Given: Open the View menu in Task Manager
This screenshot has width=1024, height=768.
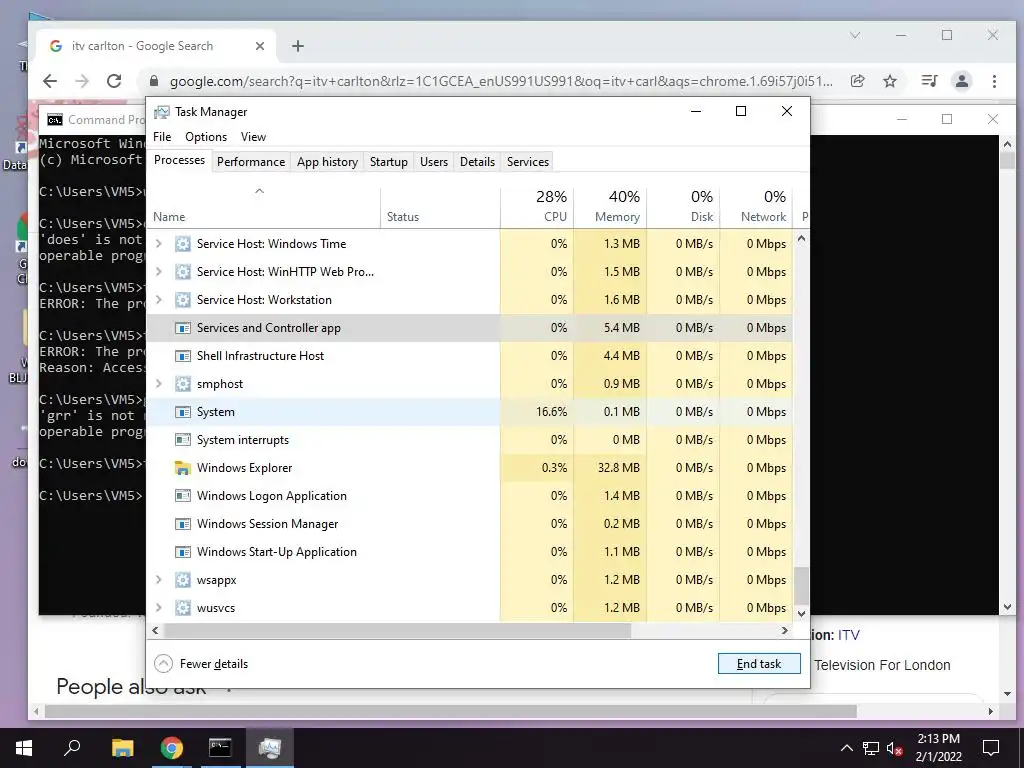Looking at the screenshot, I should pyautogui.click(x=253, y=136).
